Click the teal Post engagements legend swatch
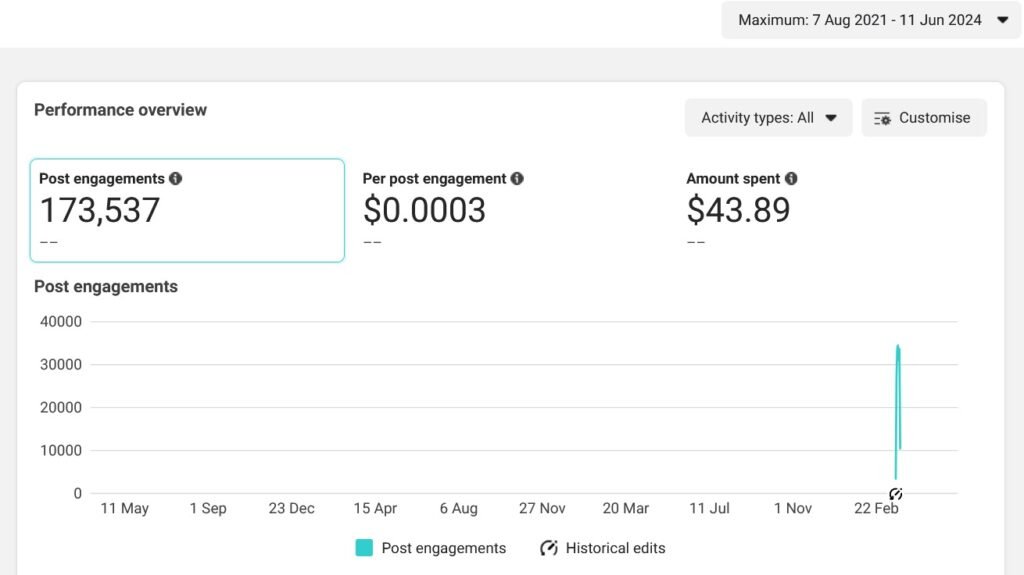The image size is (1024, 575). coord(364,548)
